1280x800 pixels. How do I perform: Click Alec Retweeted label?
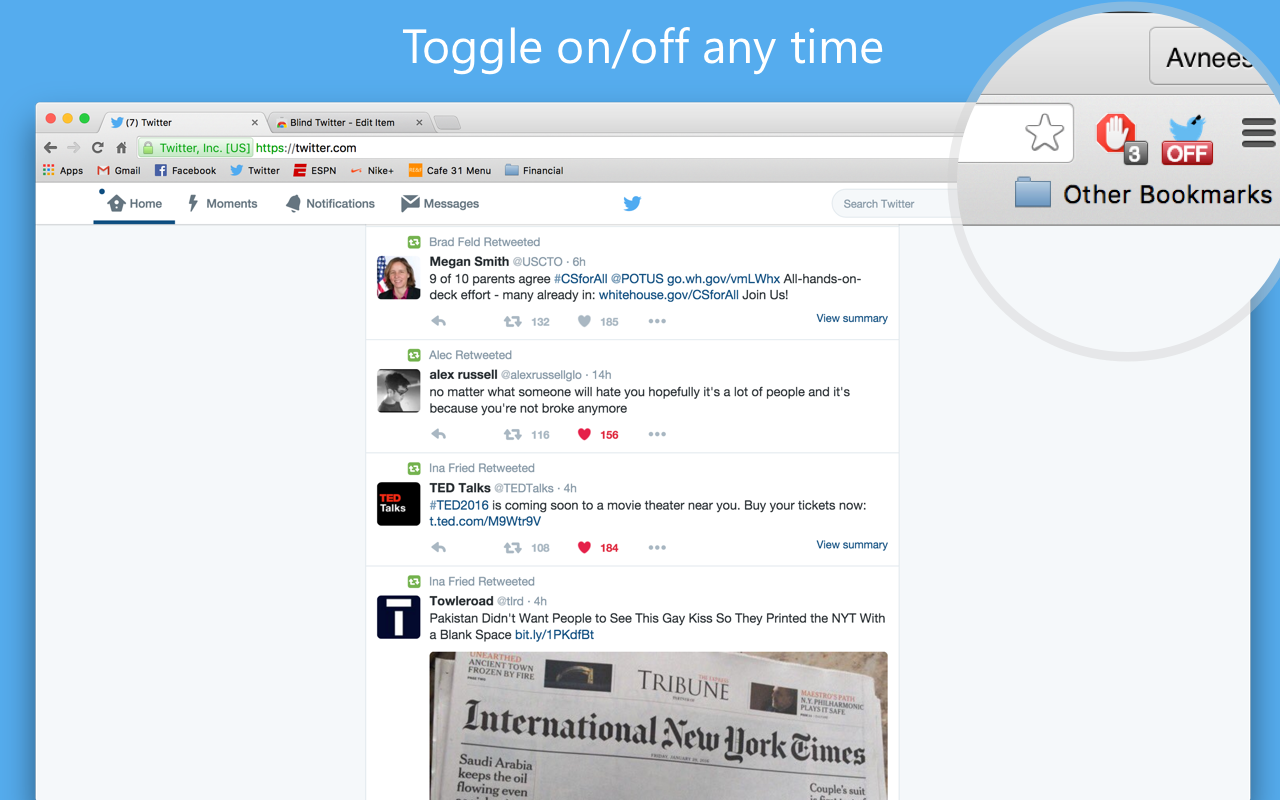click(470, 355)
